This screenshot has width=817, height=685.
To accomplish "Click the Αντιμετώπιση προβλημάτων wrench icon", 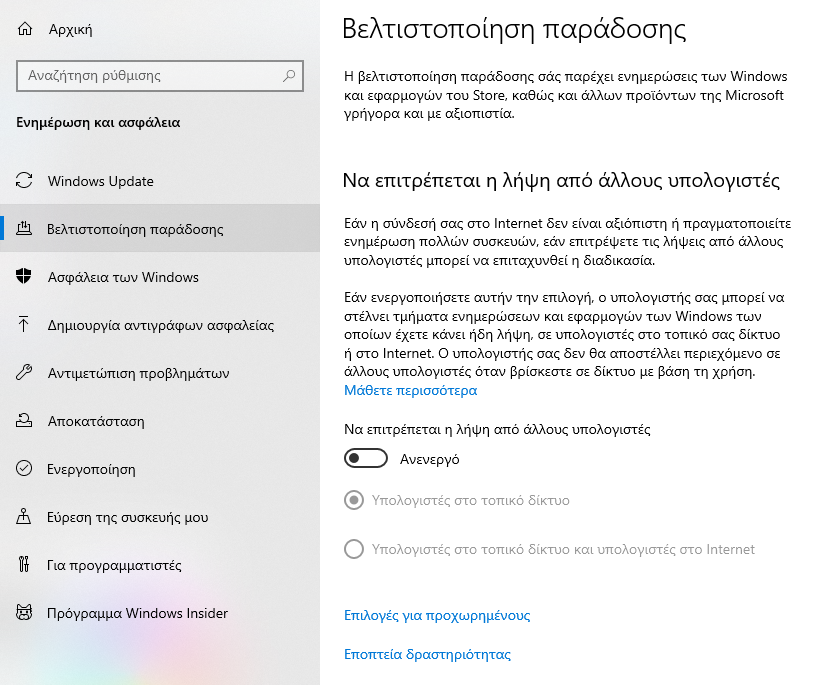I will point(24,372).
